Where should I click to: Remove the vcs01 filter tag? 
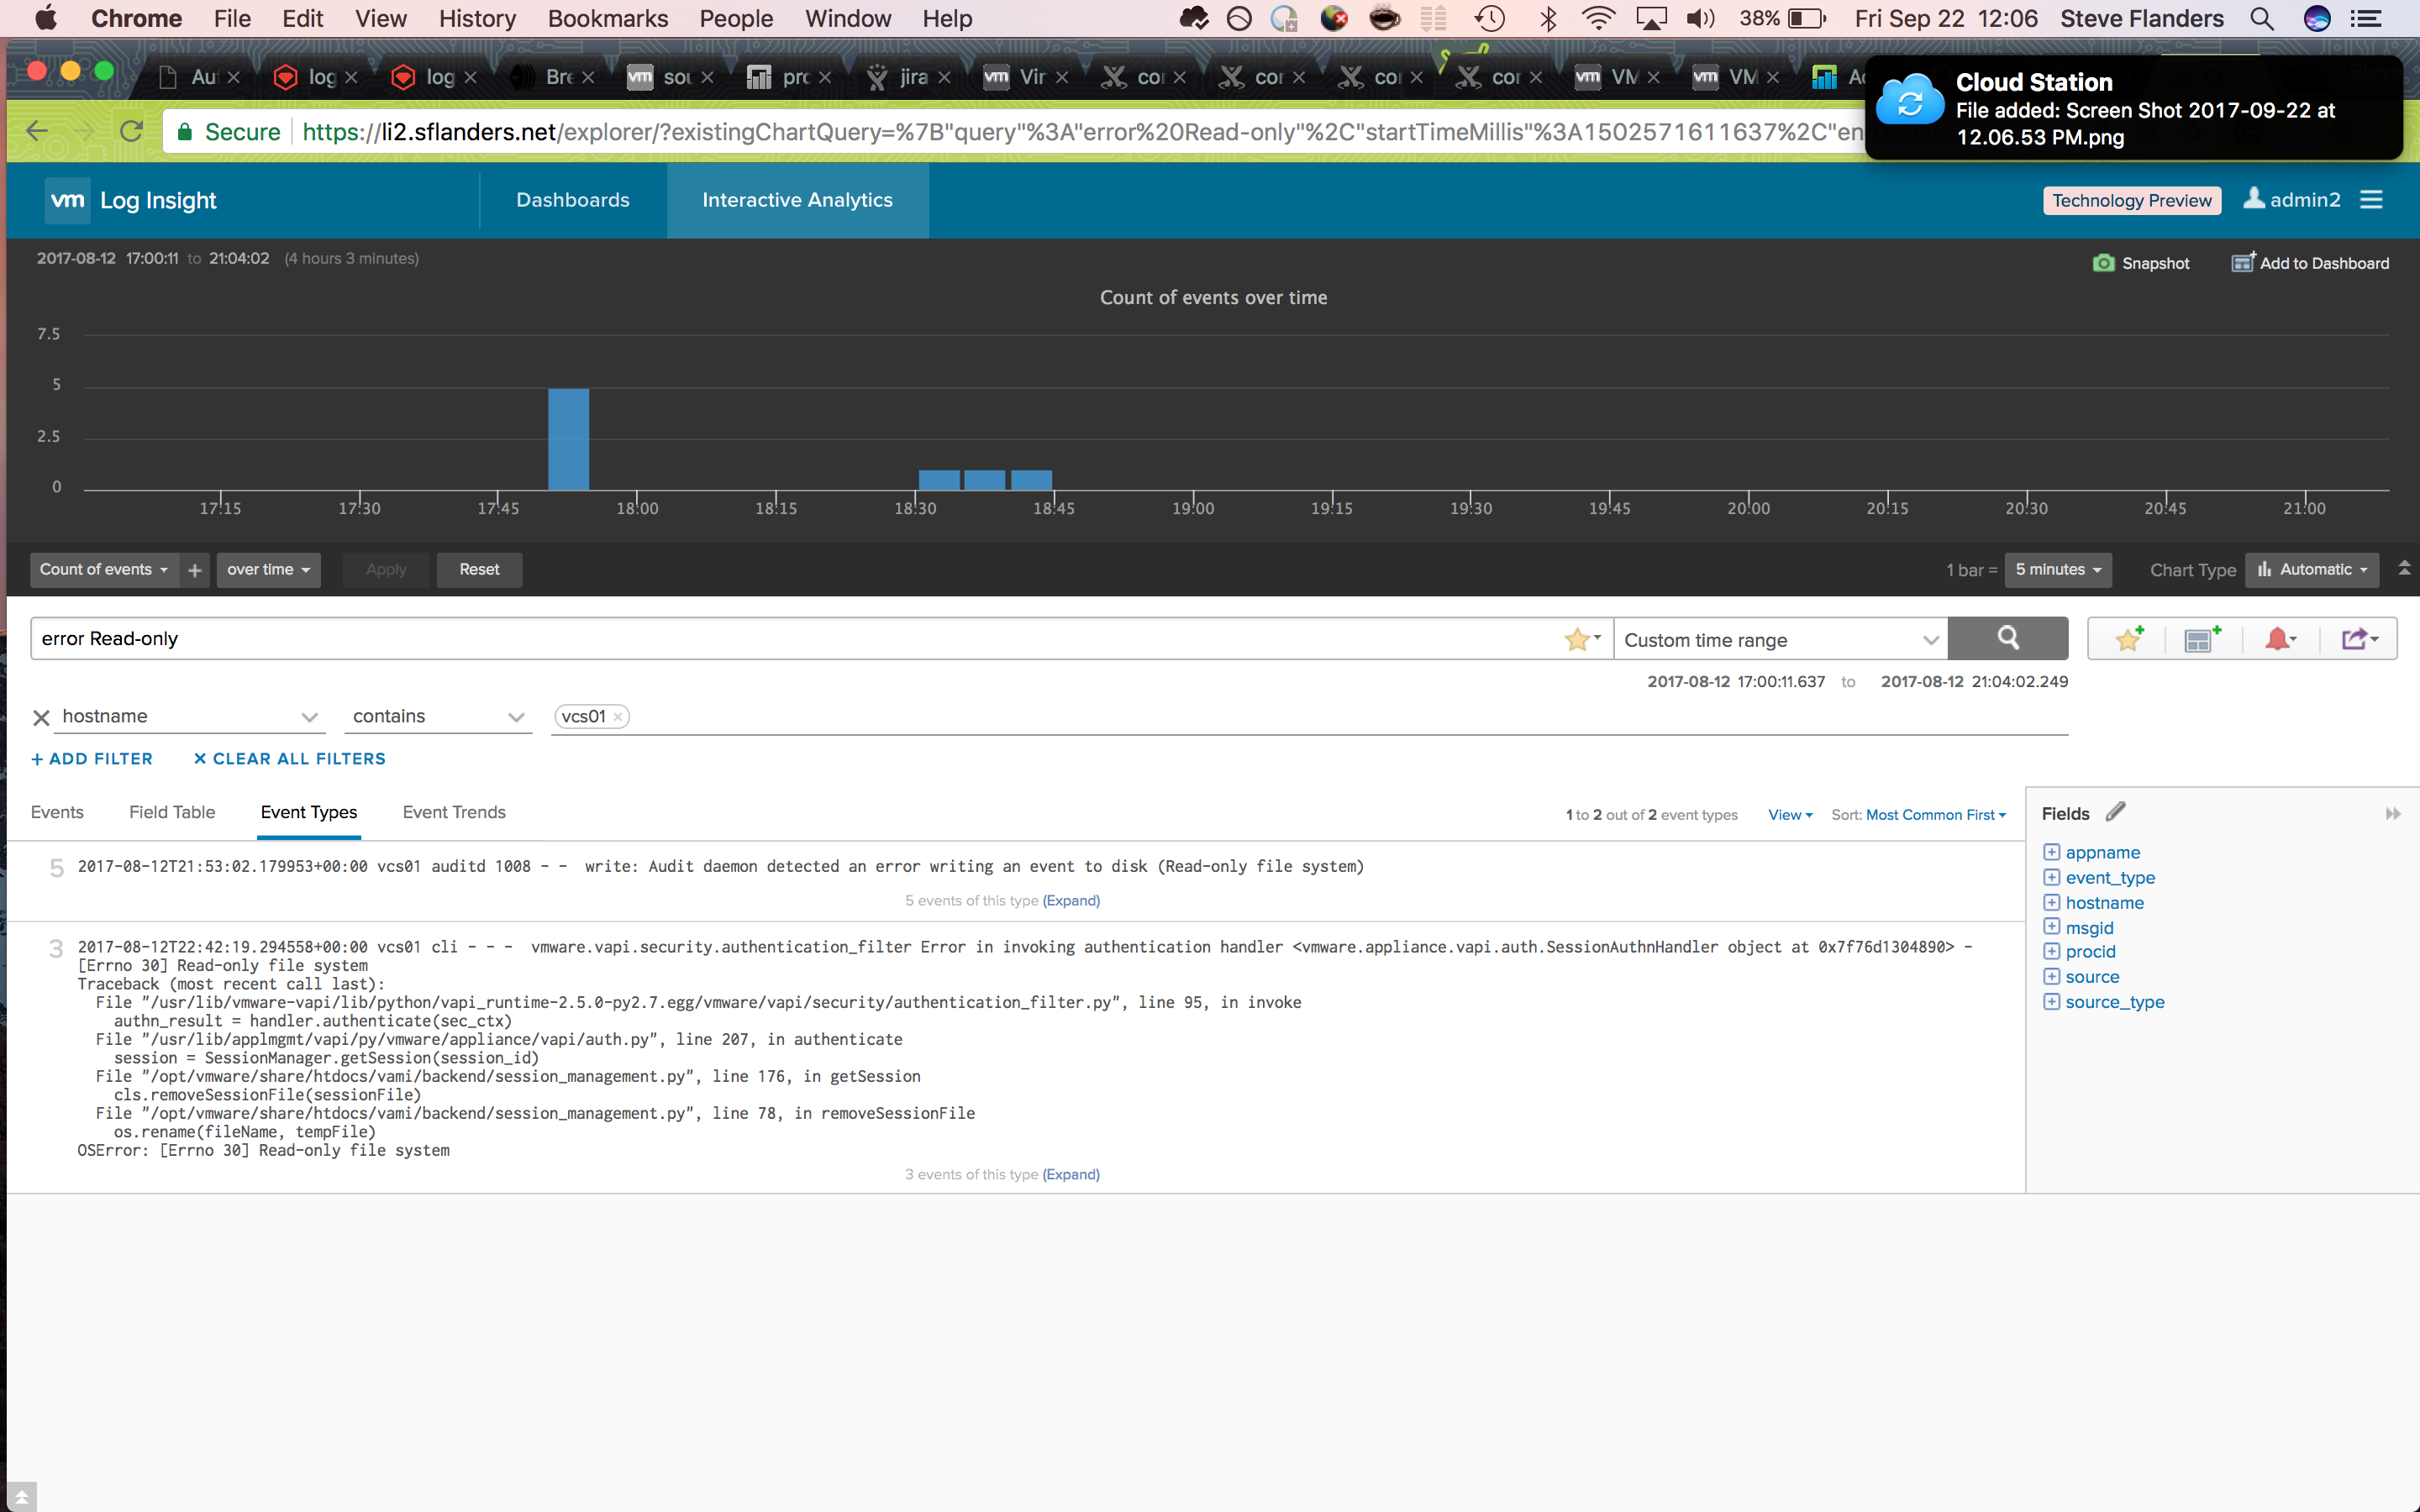[618, 717]
